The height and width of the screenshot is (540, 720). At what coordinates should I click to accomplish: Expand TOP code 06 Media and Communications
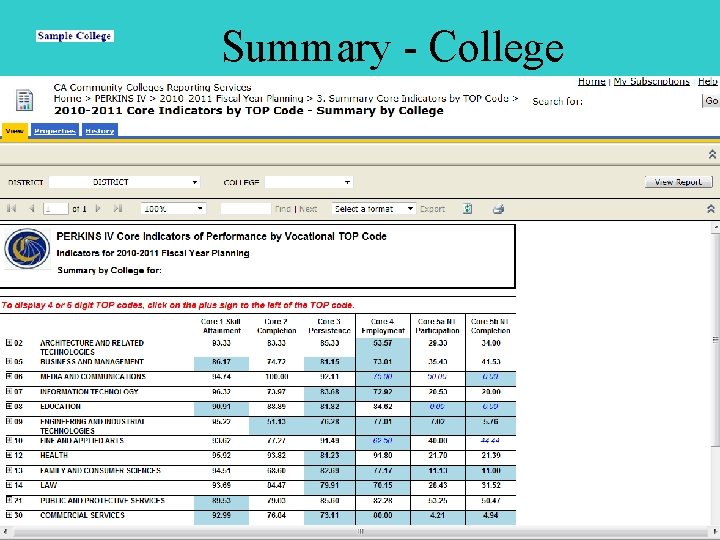[x=9, y=376]
